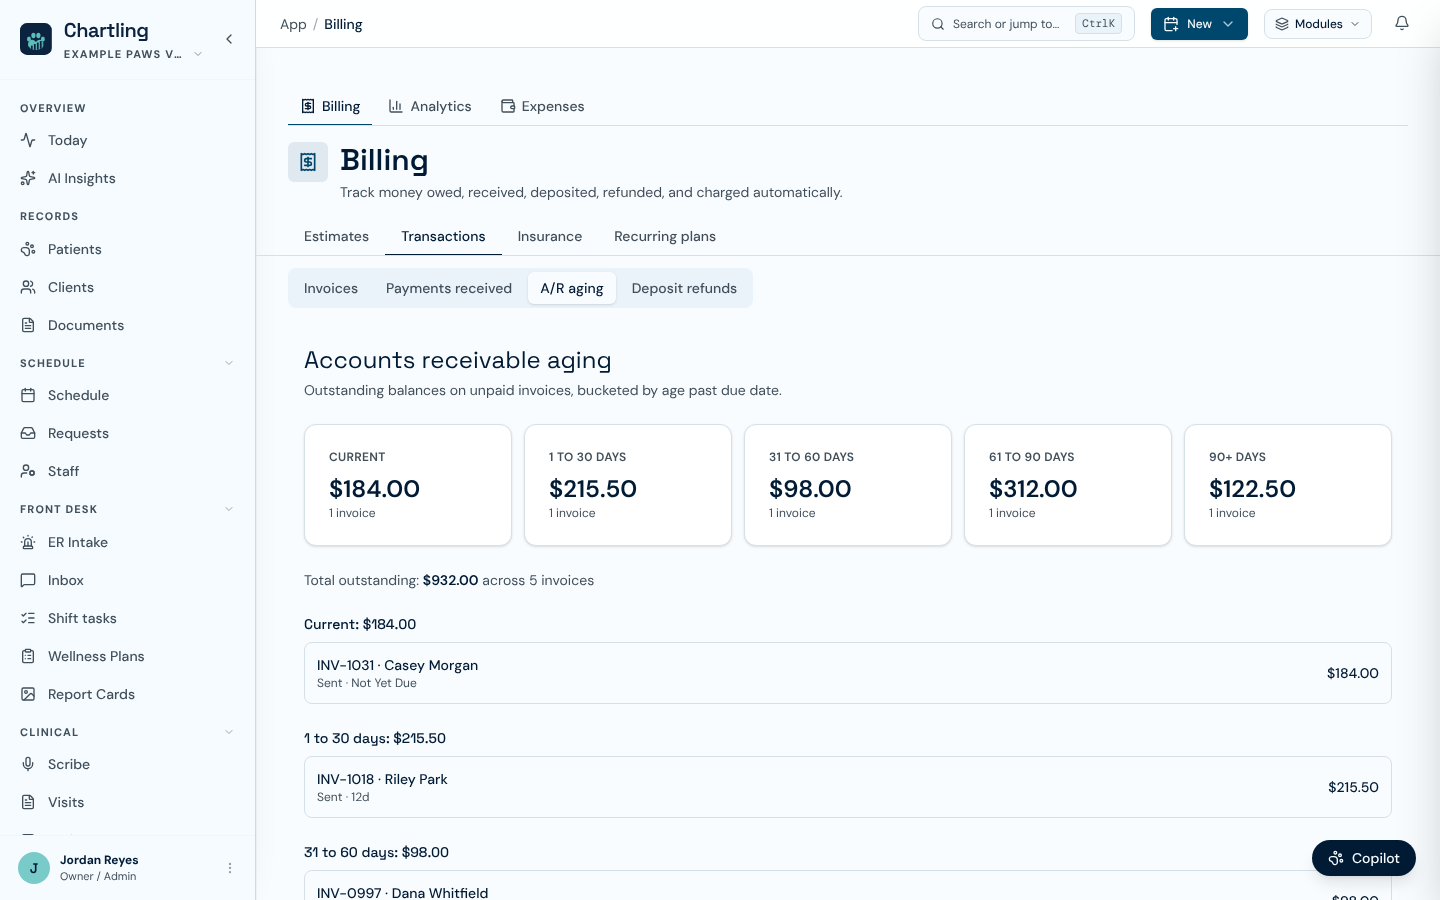Click the Clients people icon
This screenshot has height=900, width=1440.
[x=28, y=287]
